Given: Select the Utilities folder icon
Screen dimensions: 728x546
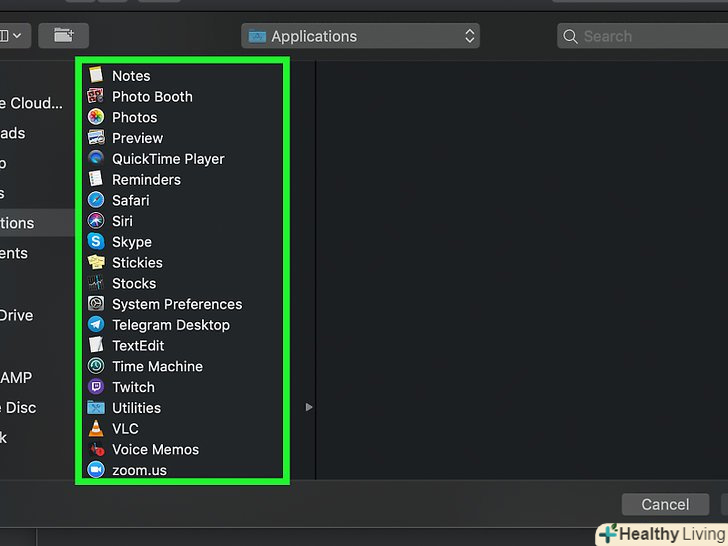Looking at the screenshot, I should click(96, 408).
